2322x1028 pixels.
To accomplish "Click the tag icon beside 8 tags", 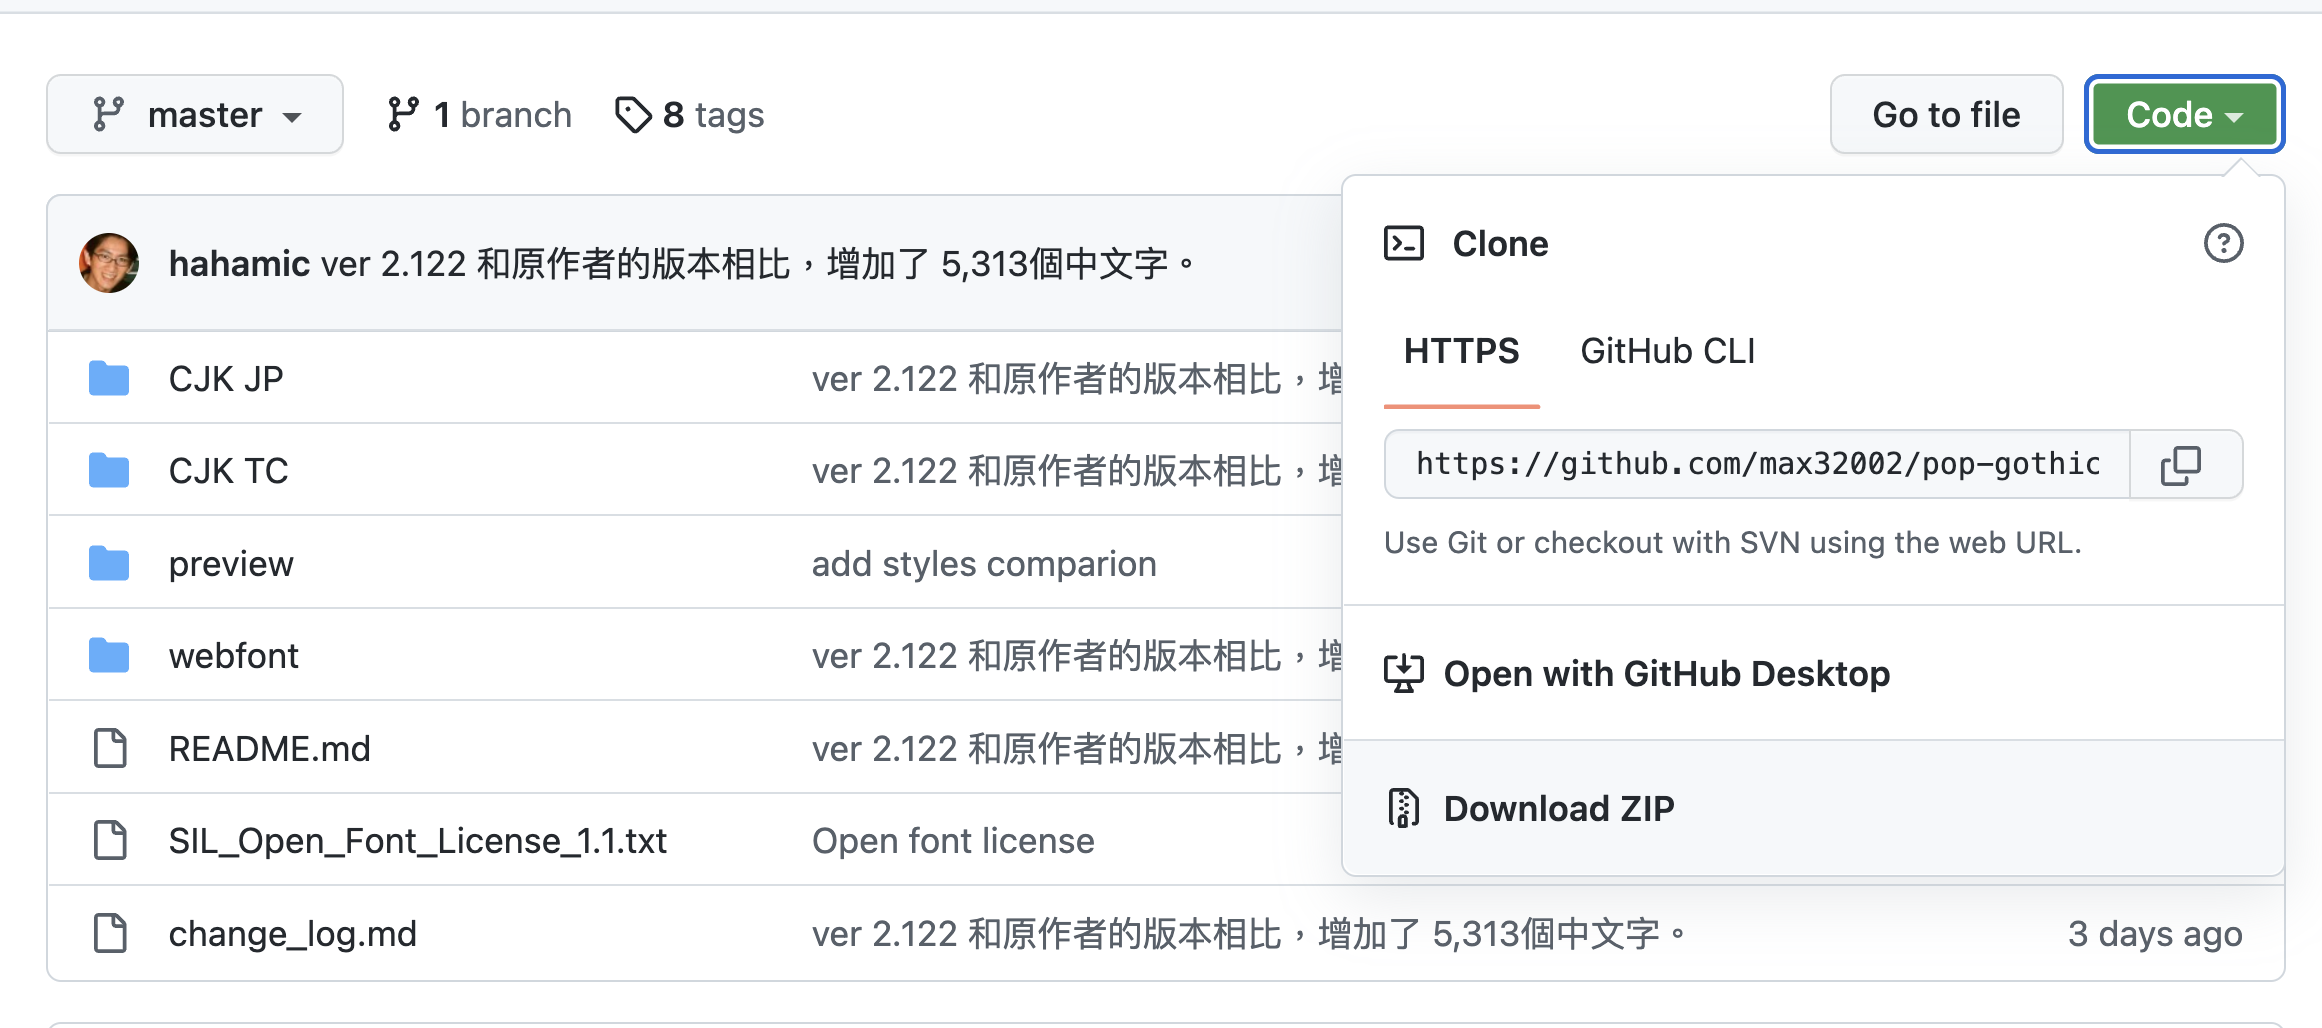I will pos(633,115).
